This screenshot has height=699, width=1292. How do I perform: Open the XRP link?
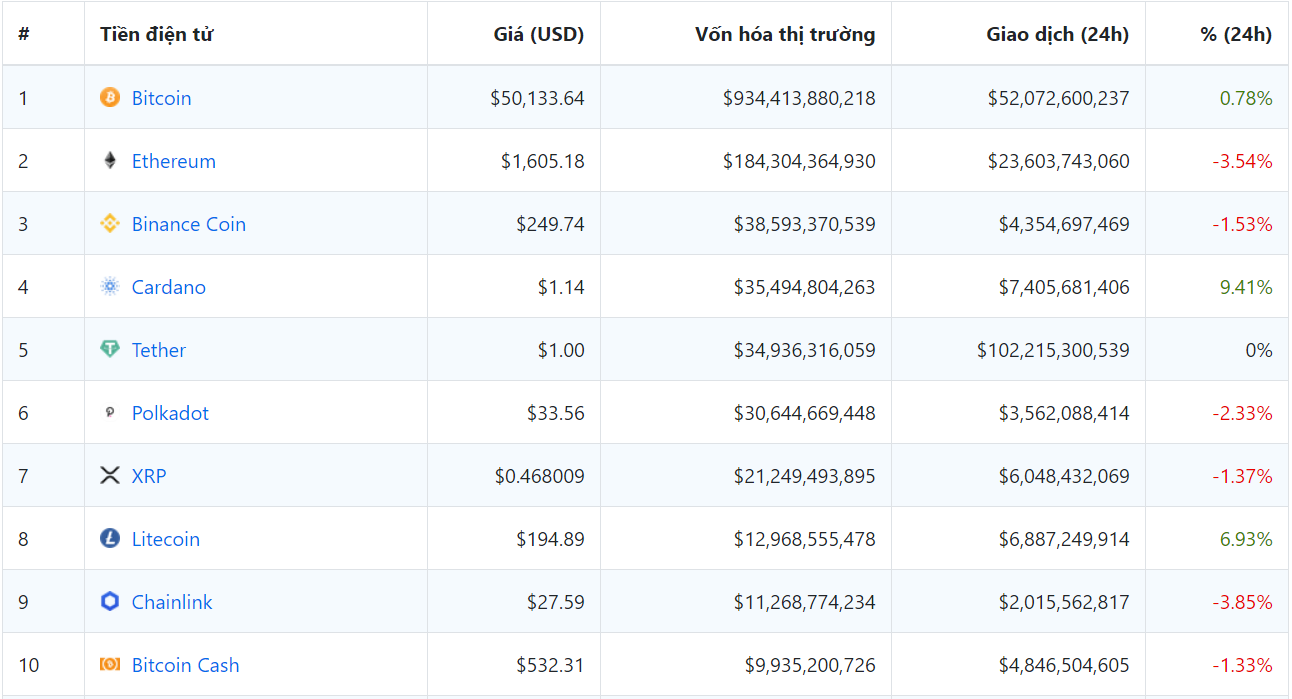coord(149,476)
